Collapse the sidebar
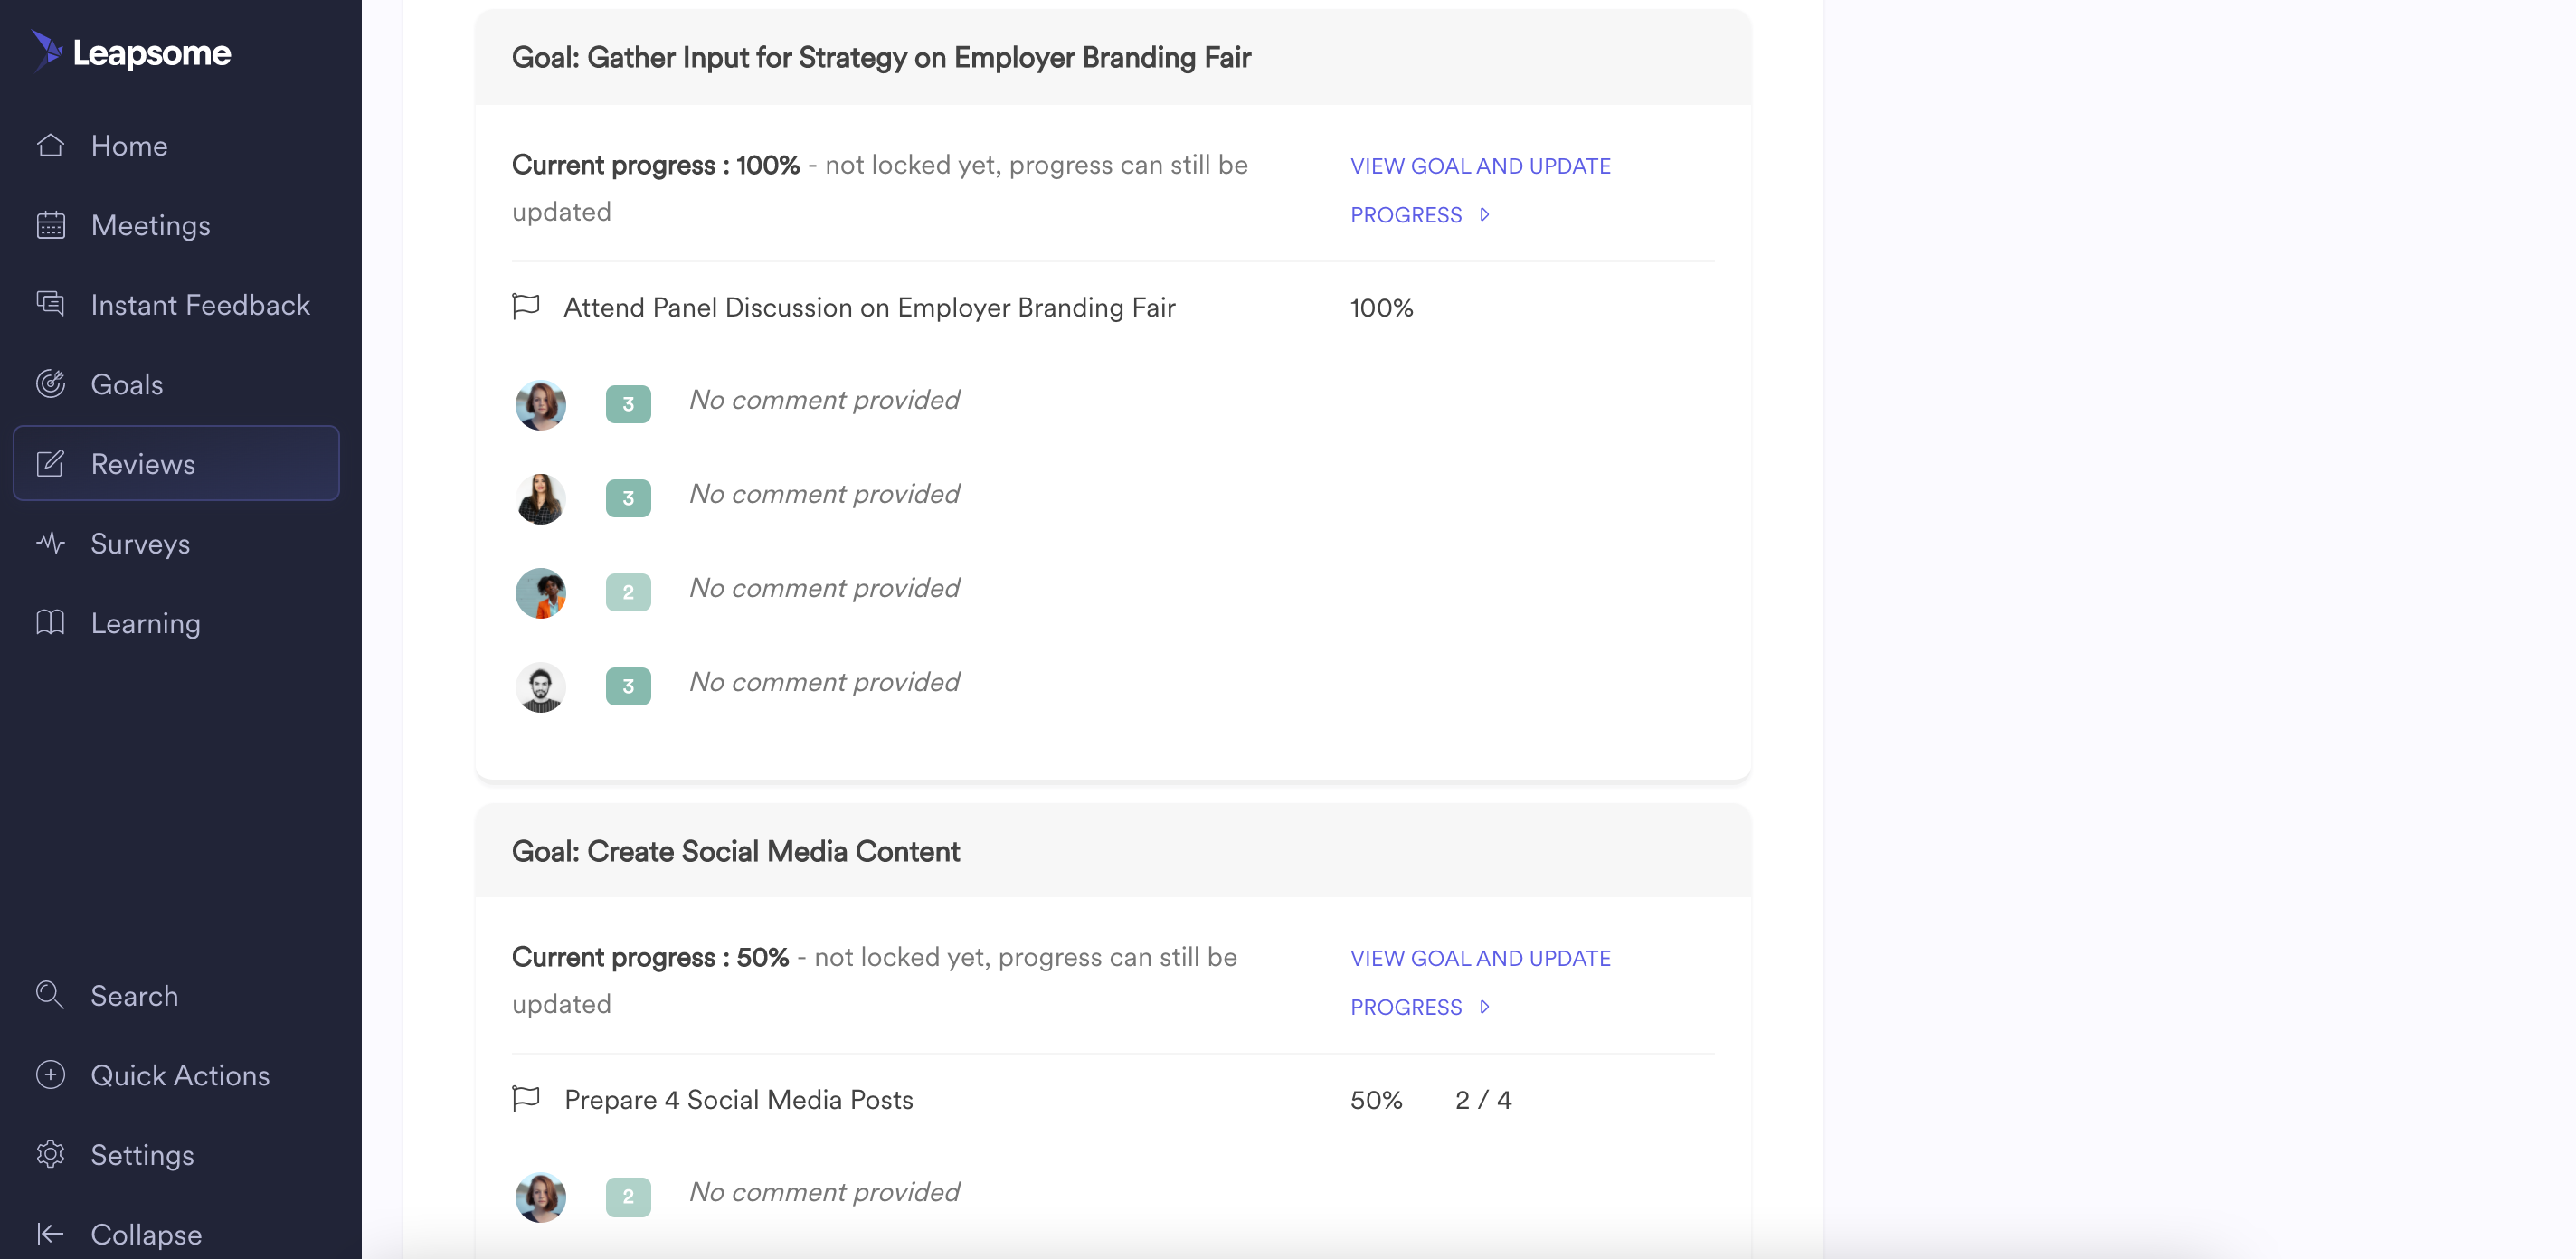This screenshot has height=1259, width=2576. point(176,1234)
